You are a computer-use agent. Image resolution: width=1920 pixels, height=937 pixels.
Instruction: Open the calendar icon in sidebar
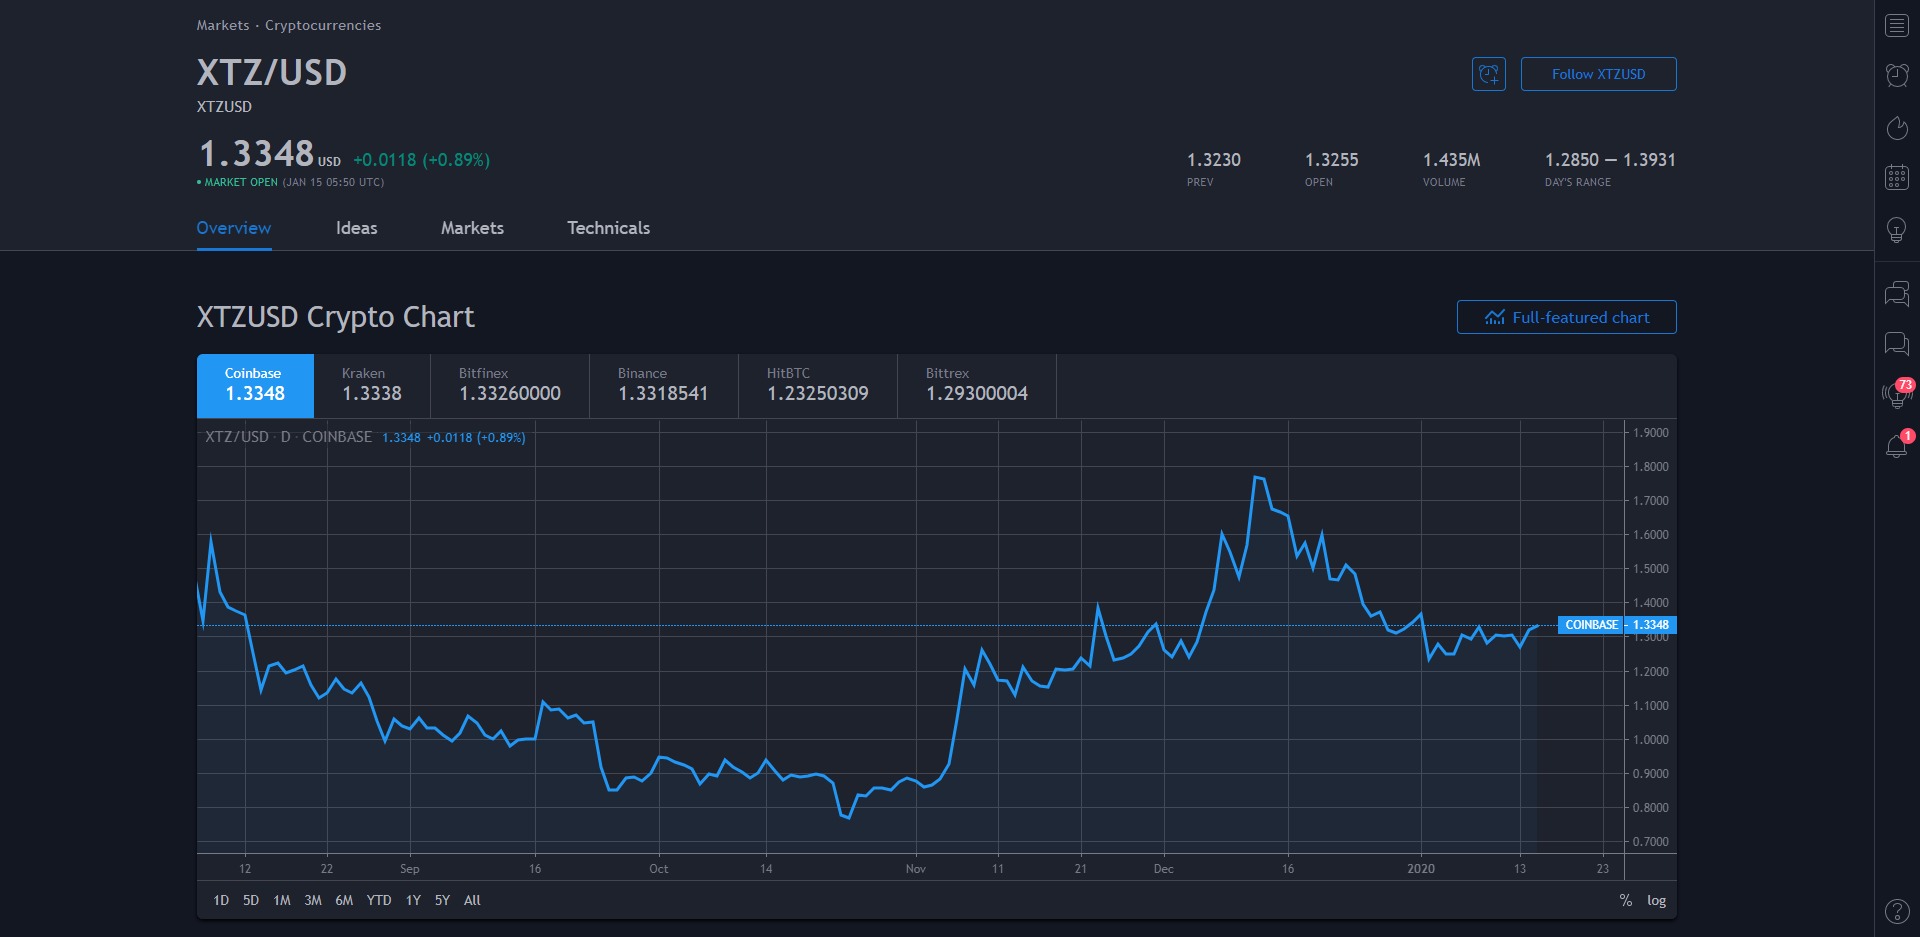click(x=1897, y=178)
